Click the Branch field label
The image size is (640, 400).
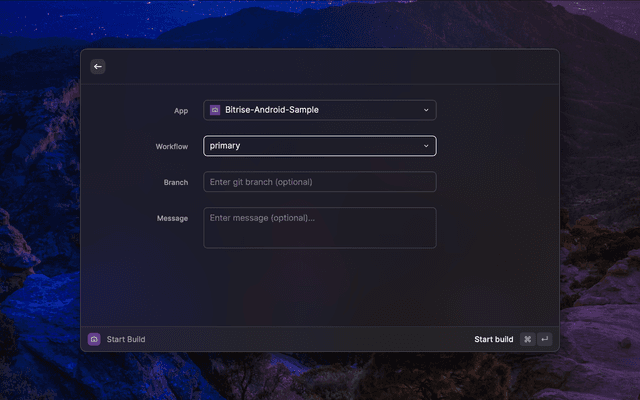coord(175,182)
